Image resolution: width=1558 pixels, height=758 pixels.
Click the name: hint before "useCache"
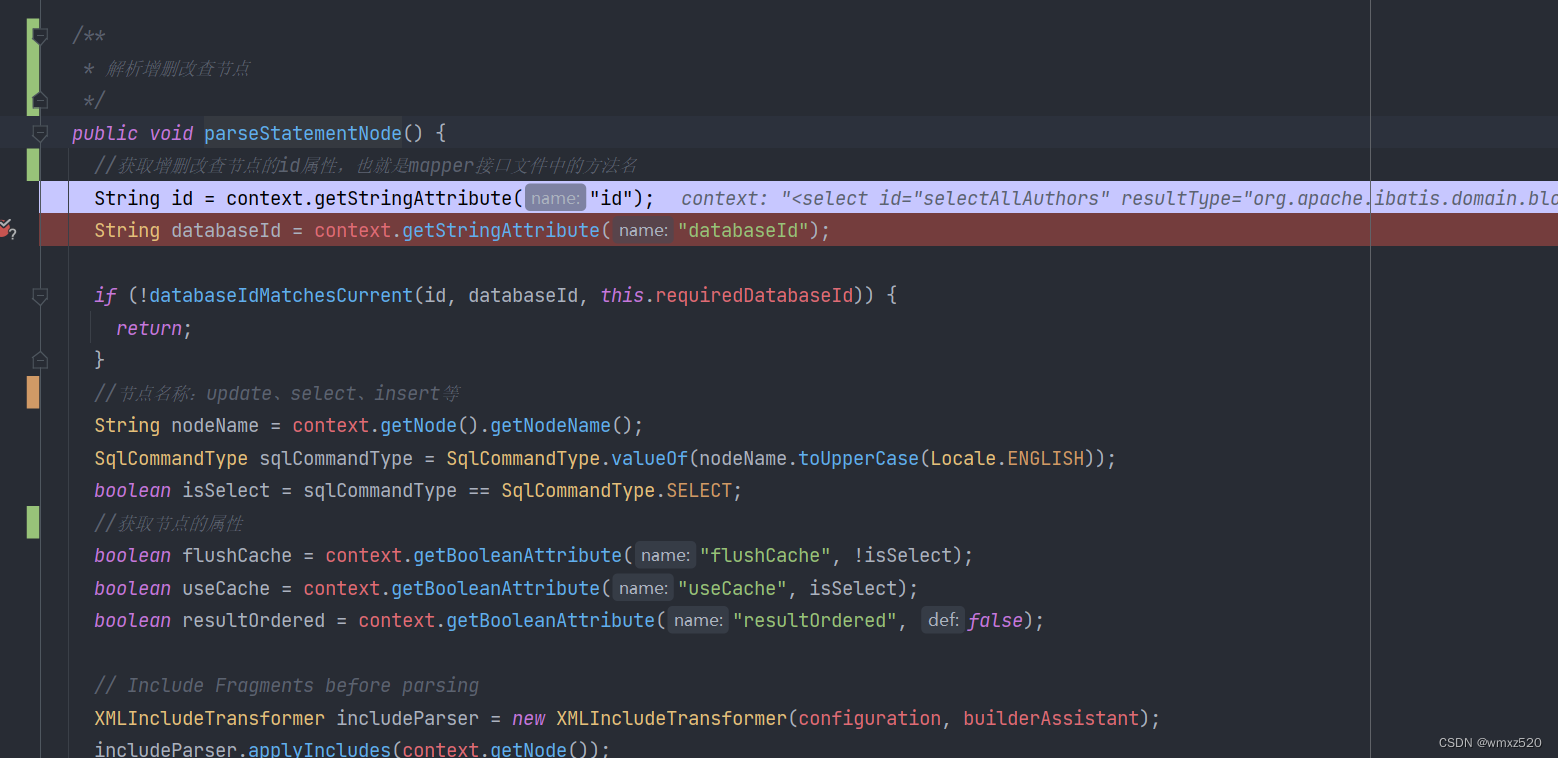click(643, 588)
